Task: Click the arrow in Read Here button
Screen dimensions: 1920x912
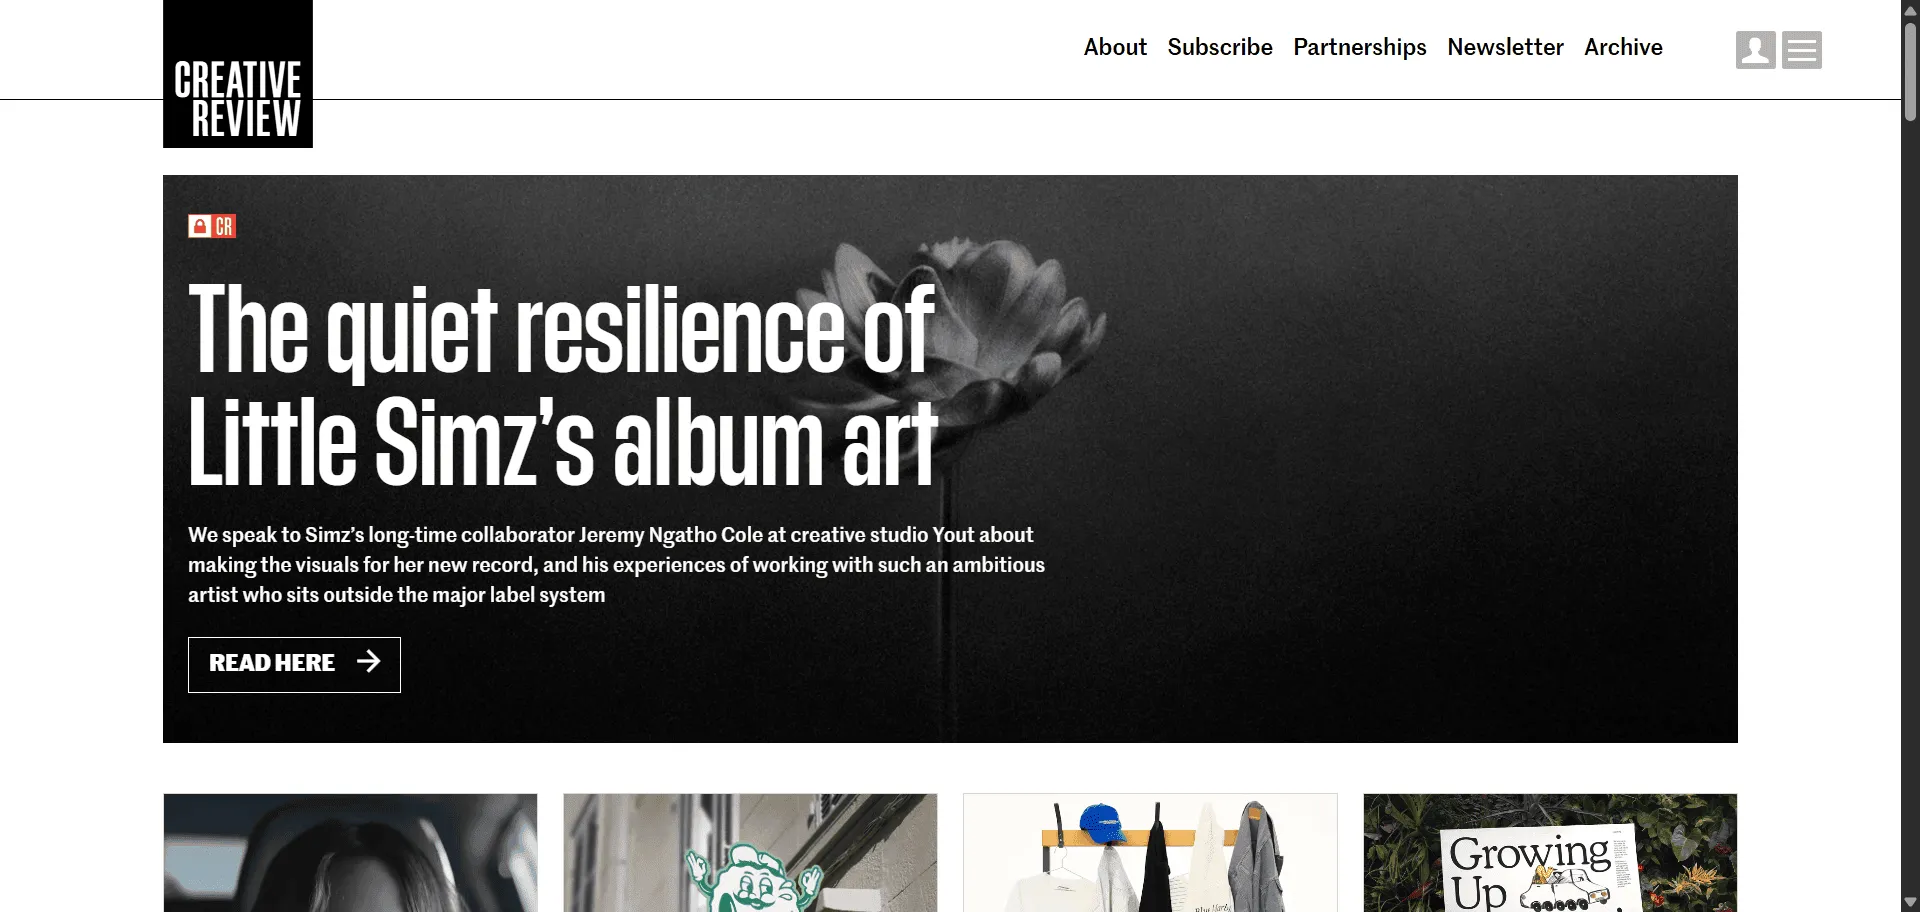Action: click(369, 662)
